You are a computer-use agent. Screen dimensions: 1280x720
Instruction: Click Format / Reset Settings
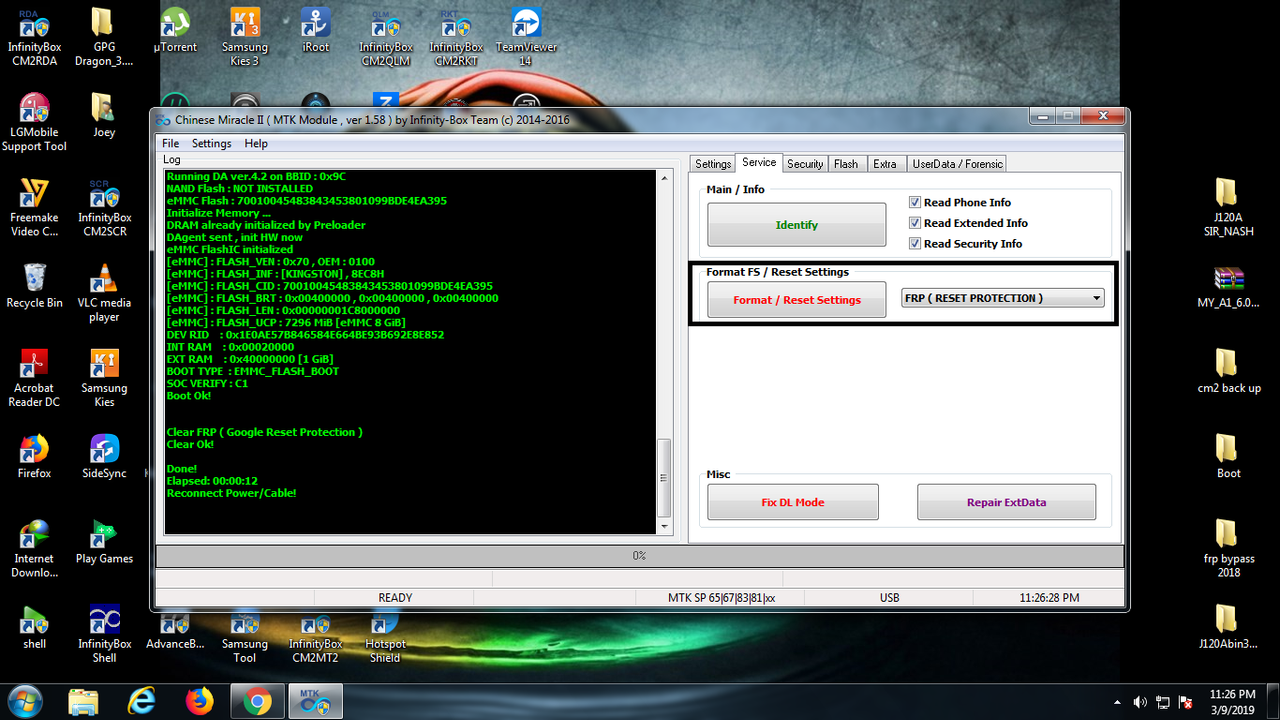[796, 299]
